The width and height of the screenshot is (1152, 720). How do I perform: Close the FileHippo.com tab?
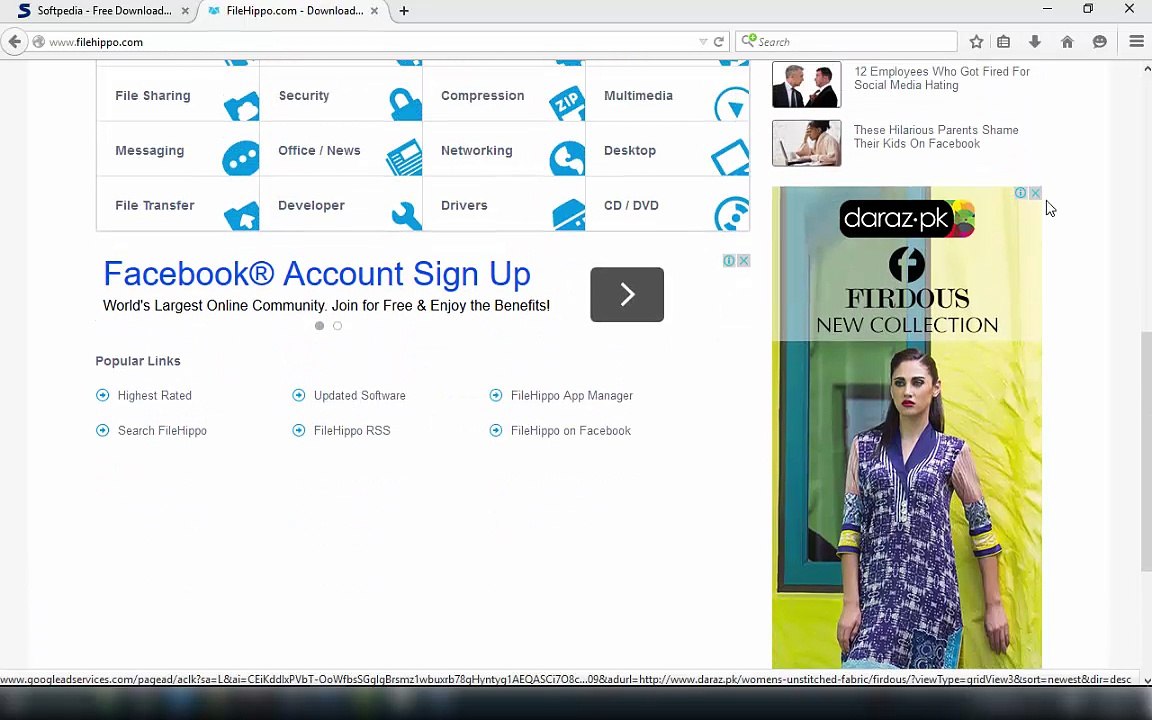374,11
